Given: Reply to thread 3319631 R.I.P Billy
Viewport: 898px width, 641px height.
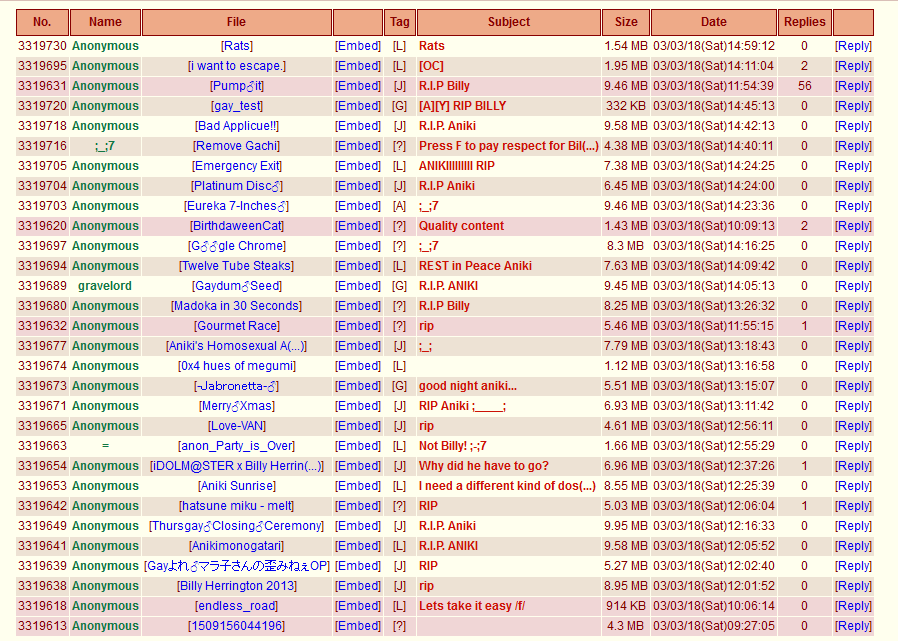Looking at the screenshot, I should tap(853, 86).
